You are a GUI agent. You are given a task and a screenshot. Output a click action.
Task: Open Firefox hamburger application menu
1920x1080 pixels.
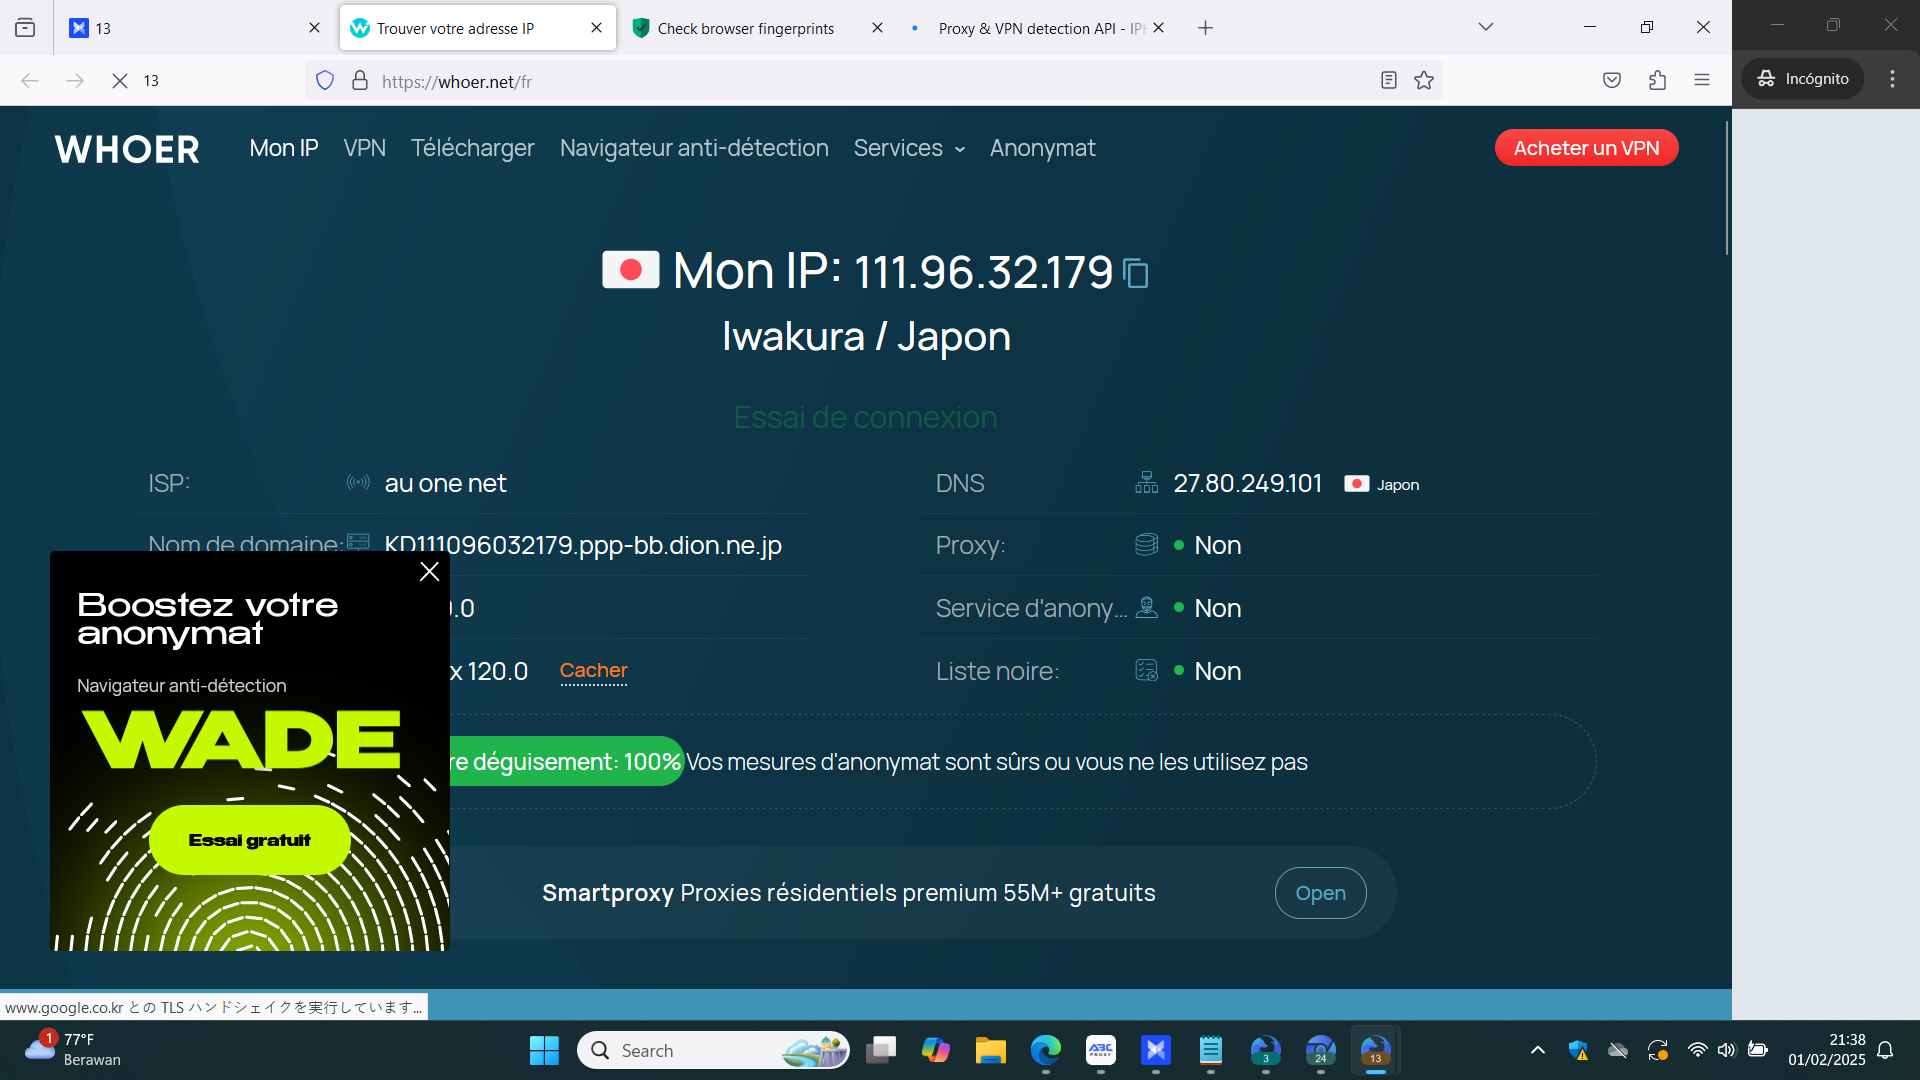coord(1702,81)
